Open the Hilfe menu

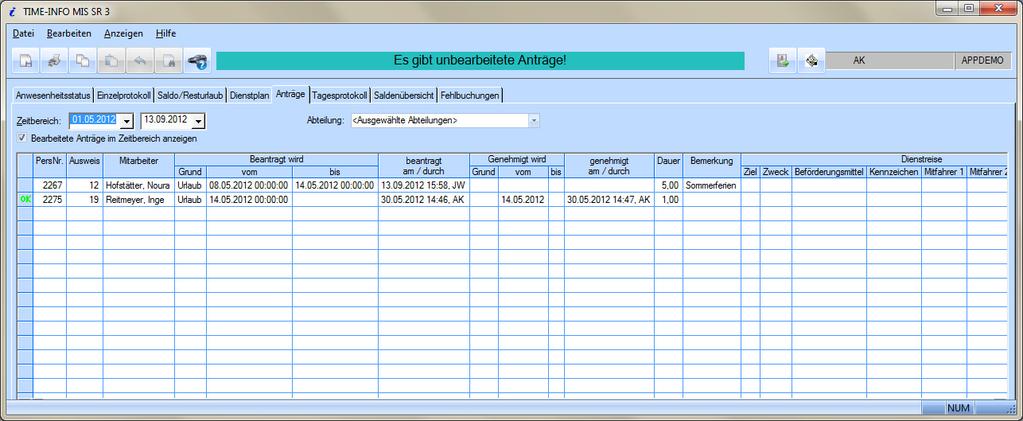[166, 33]
